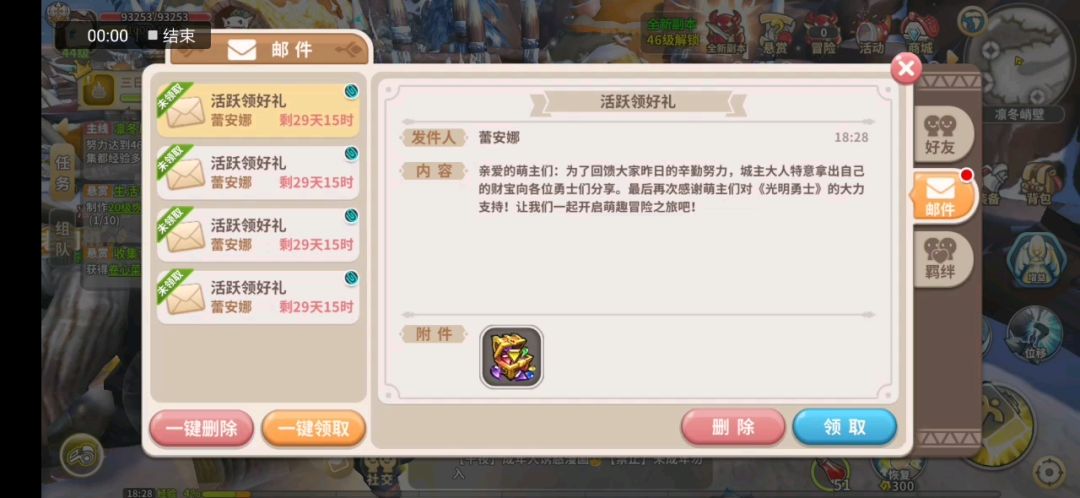Click 一键删除 to delete all mail

(202, 428)
